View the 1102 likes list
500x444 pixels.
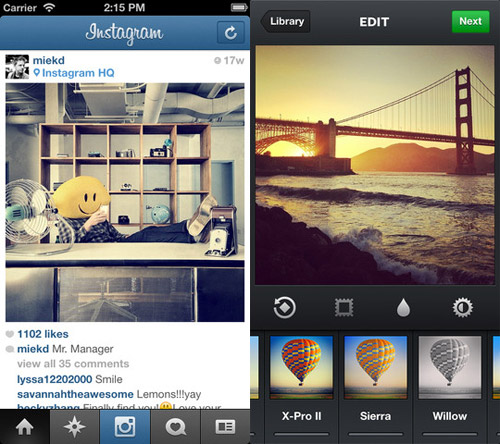click(43, 334)
